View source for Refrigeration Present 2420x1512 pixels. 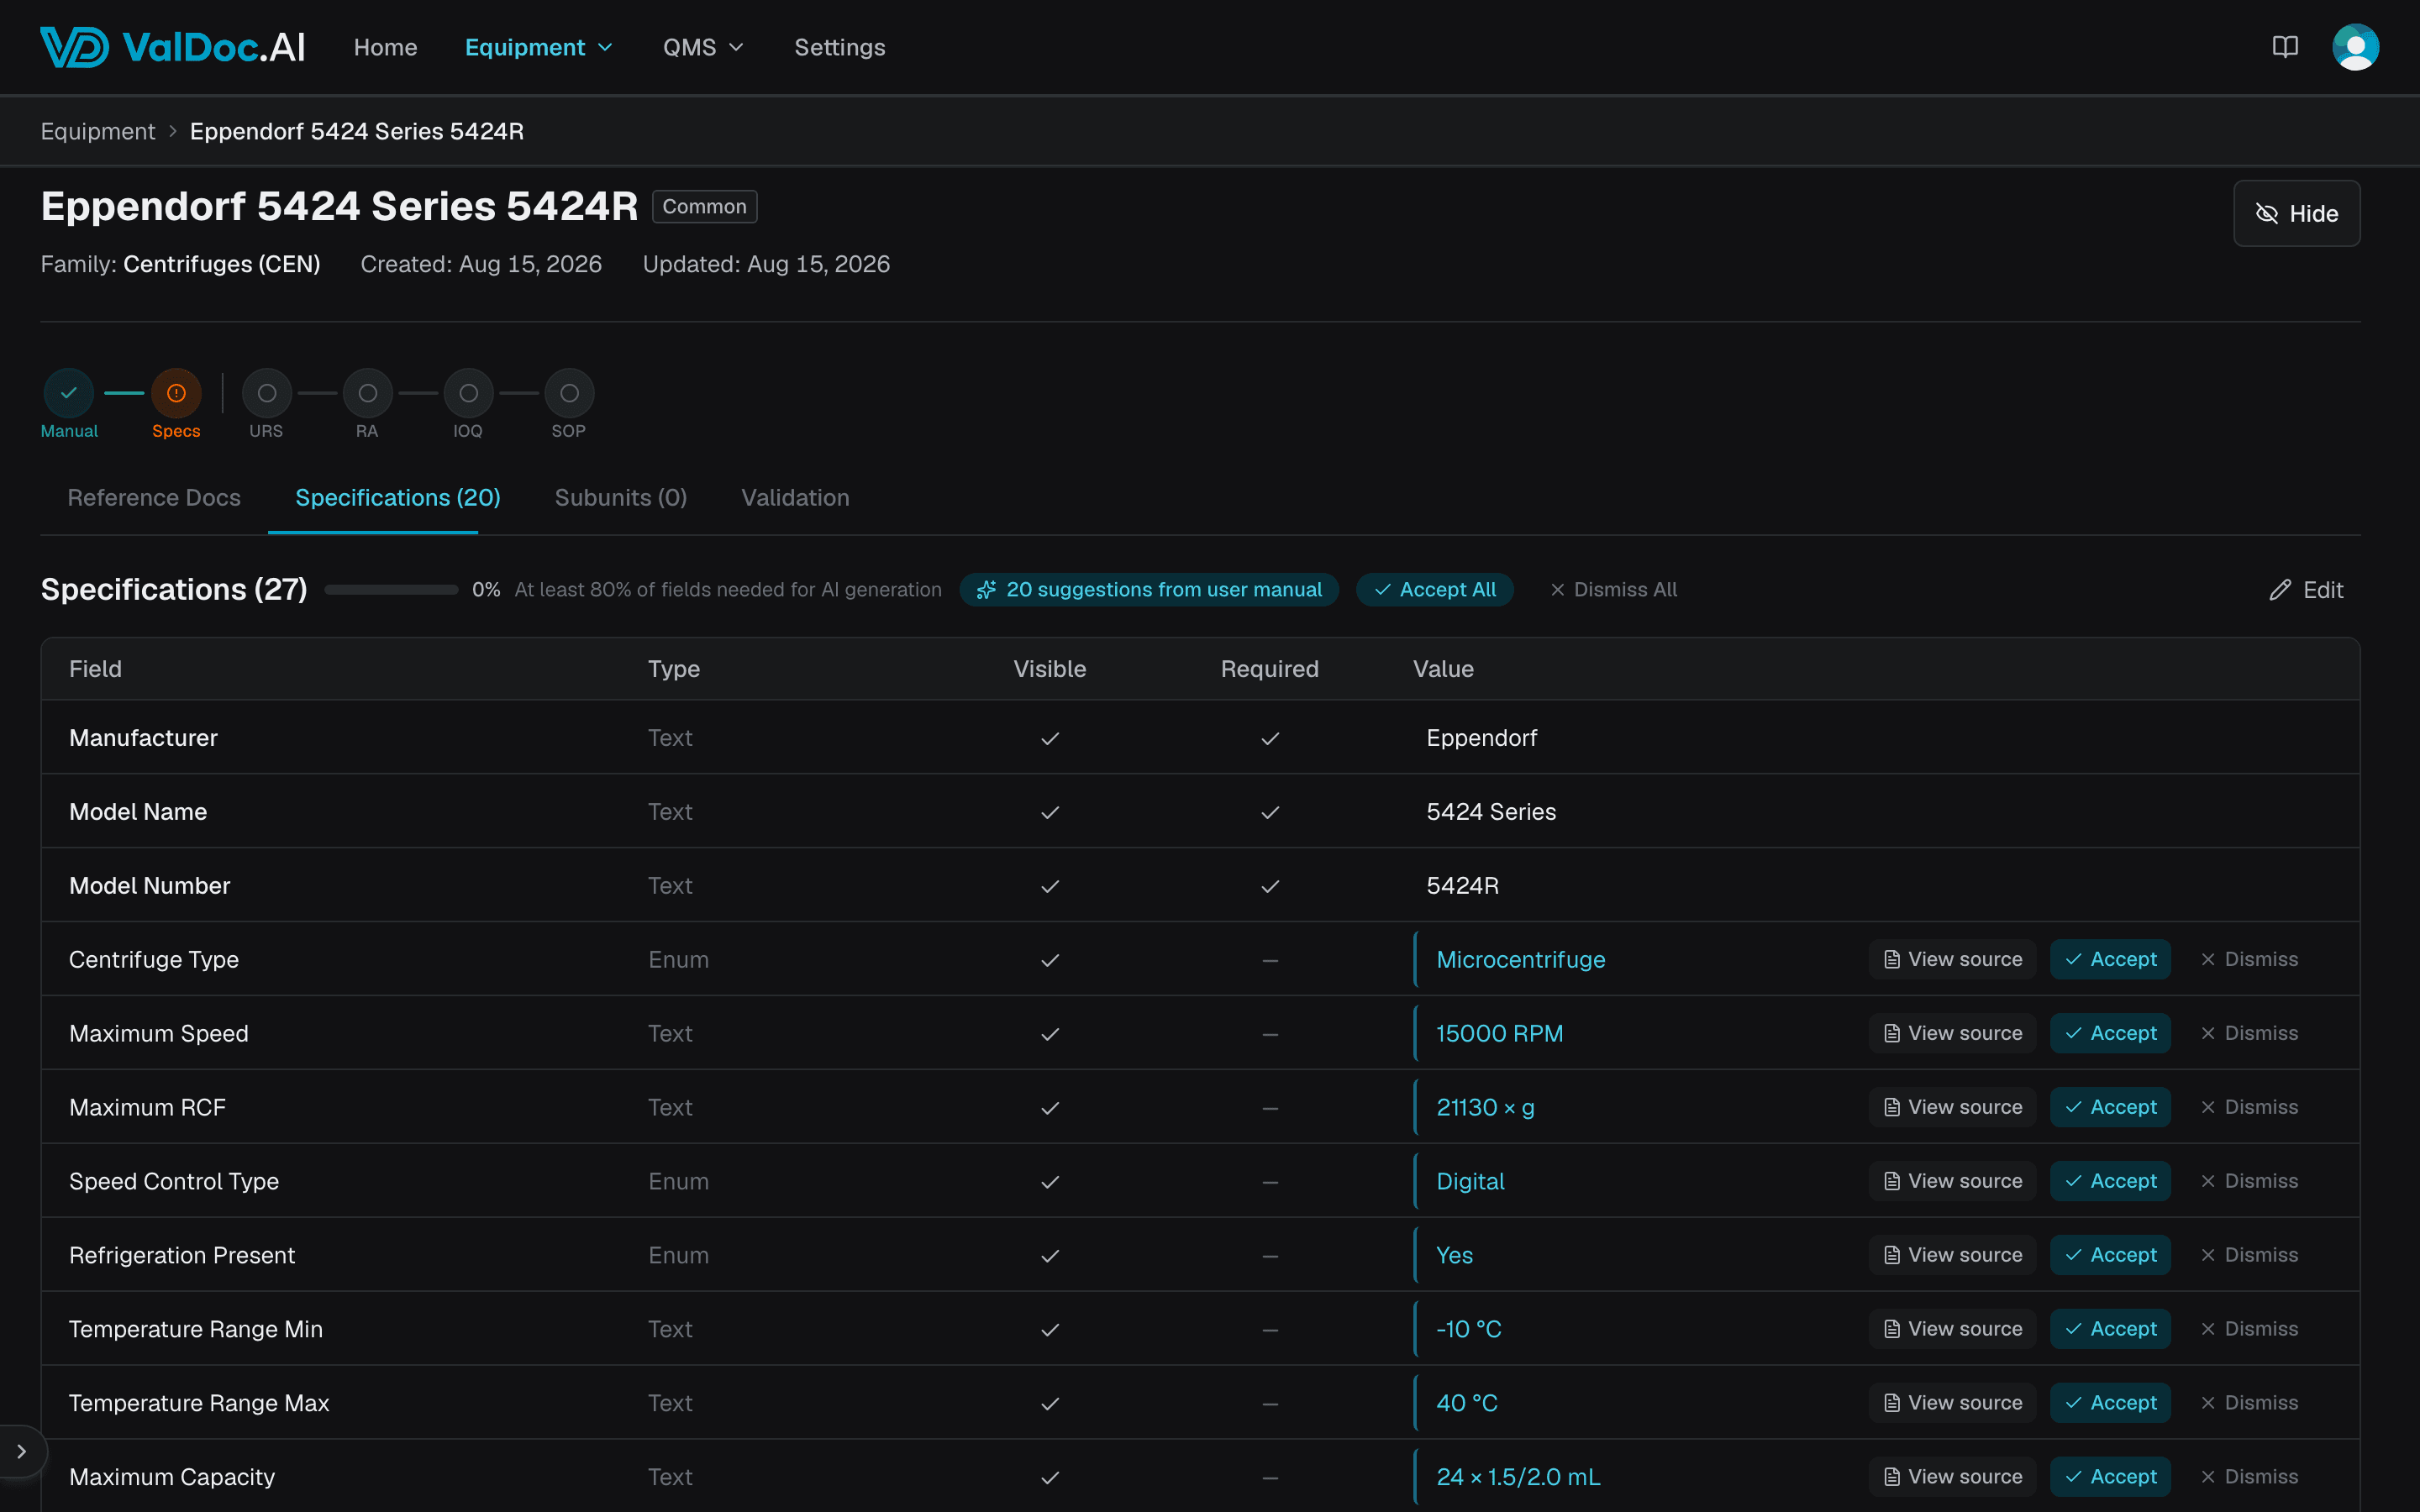[x=1952, y=1255]
